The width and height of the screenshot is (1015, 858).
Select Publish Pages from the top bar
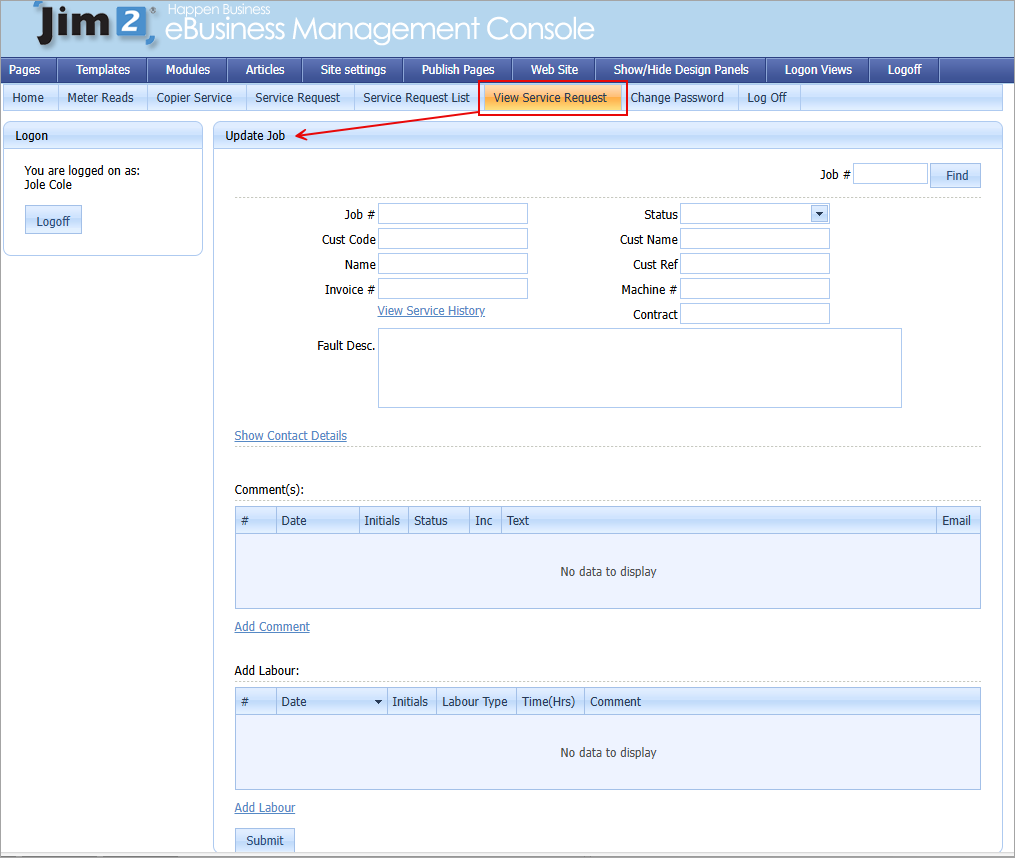(x=457, y=70)
